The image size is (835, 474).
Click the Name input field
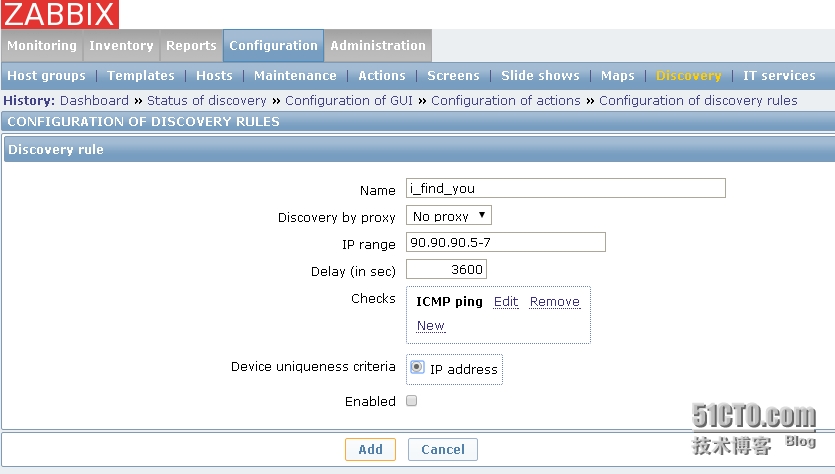pos(566,188)
